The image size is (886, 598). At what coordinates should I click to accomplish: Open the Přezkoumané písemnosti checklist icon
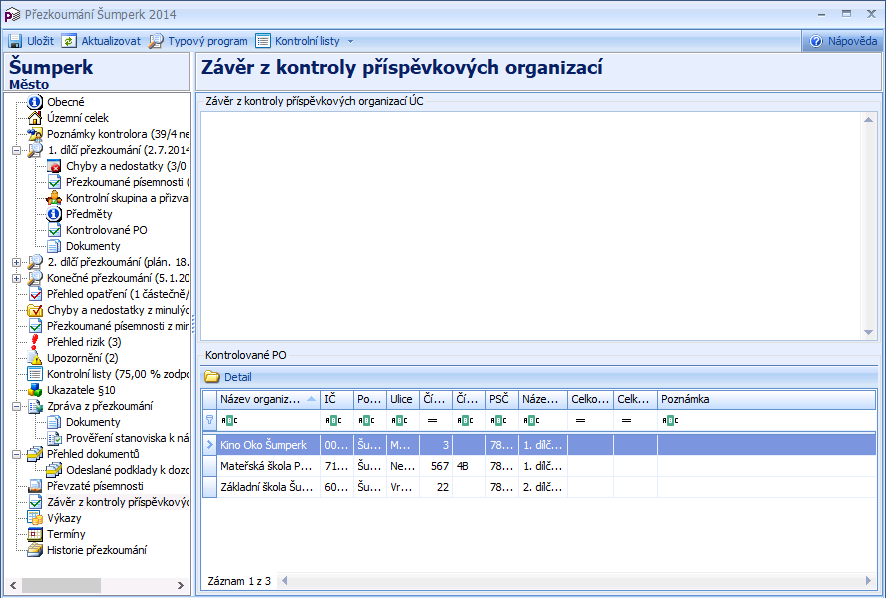[x=54, y=182]
